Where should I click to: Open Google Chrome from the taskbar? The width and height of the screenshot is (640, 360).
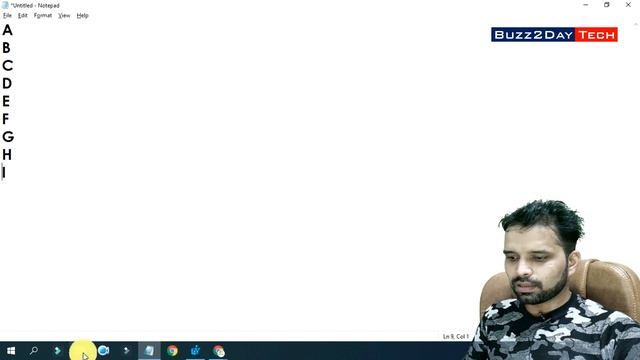[x=172, y=351]
